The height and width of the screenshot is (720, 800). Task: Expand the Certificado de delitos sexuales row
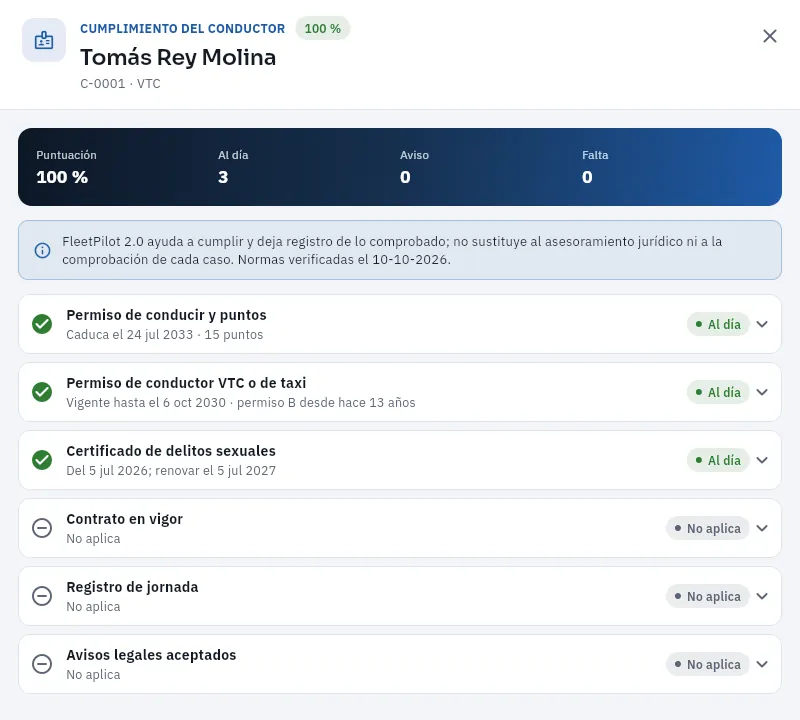pos(762,460)
